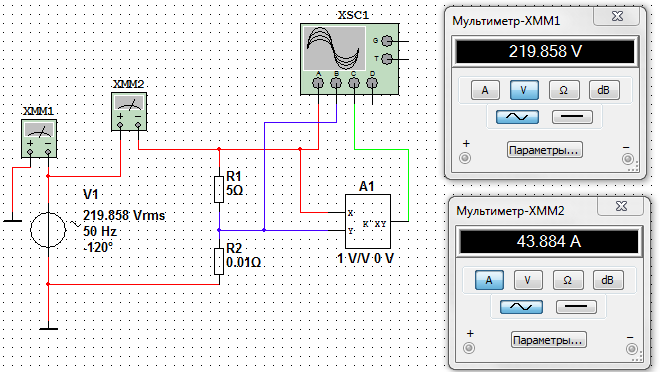
Task: Switch Мультиметр-XMM2 to voltmeter mode V
Action: point(528,280)
